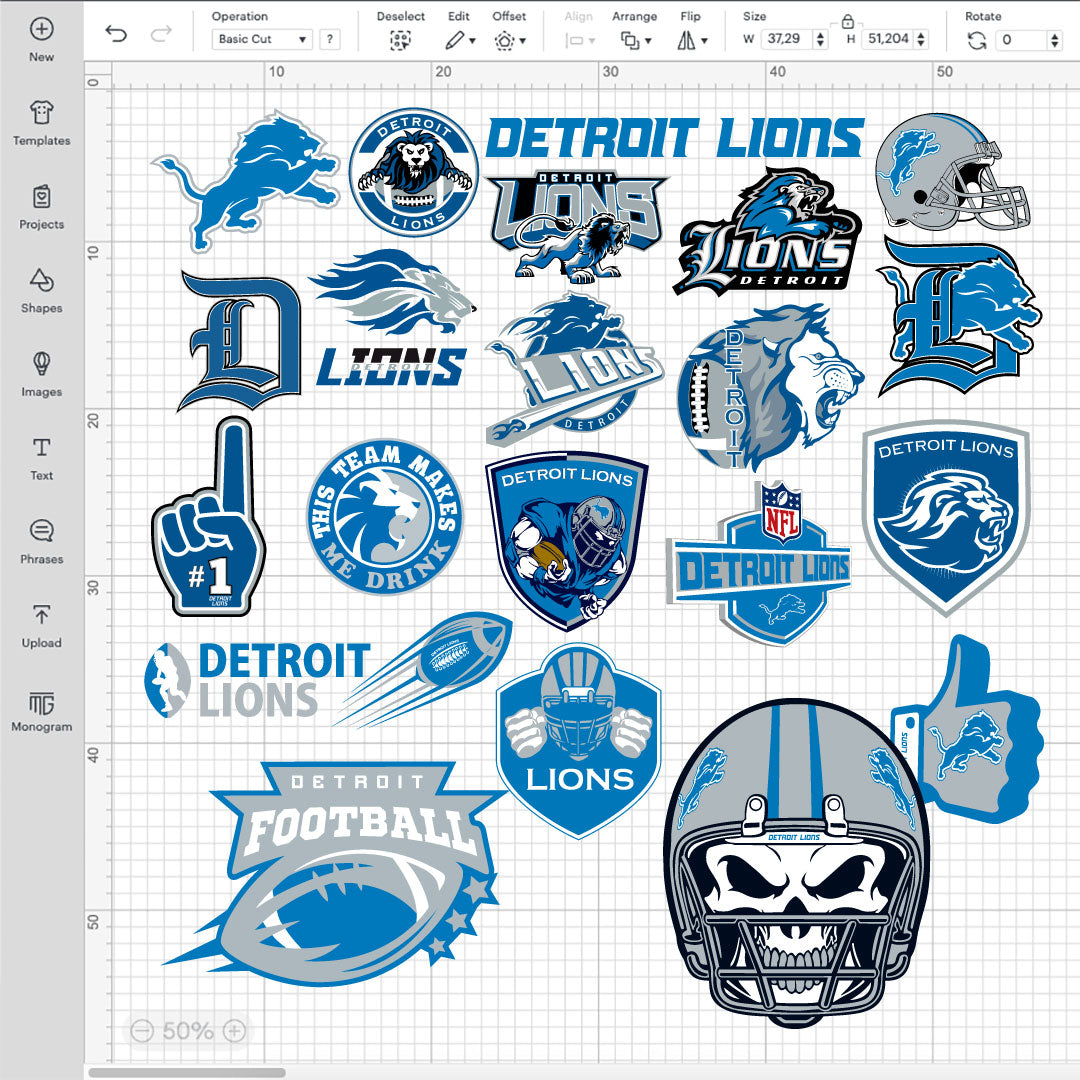
Task: Click the New project icon
Action: (41, 29)
